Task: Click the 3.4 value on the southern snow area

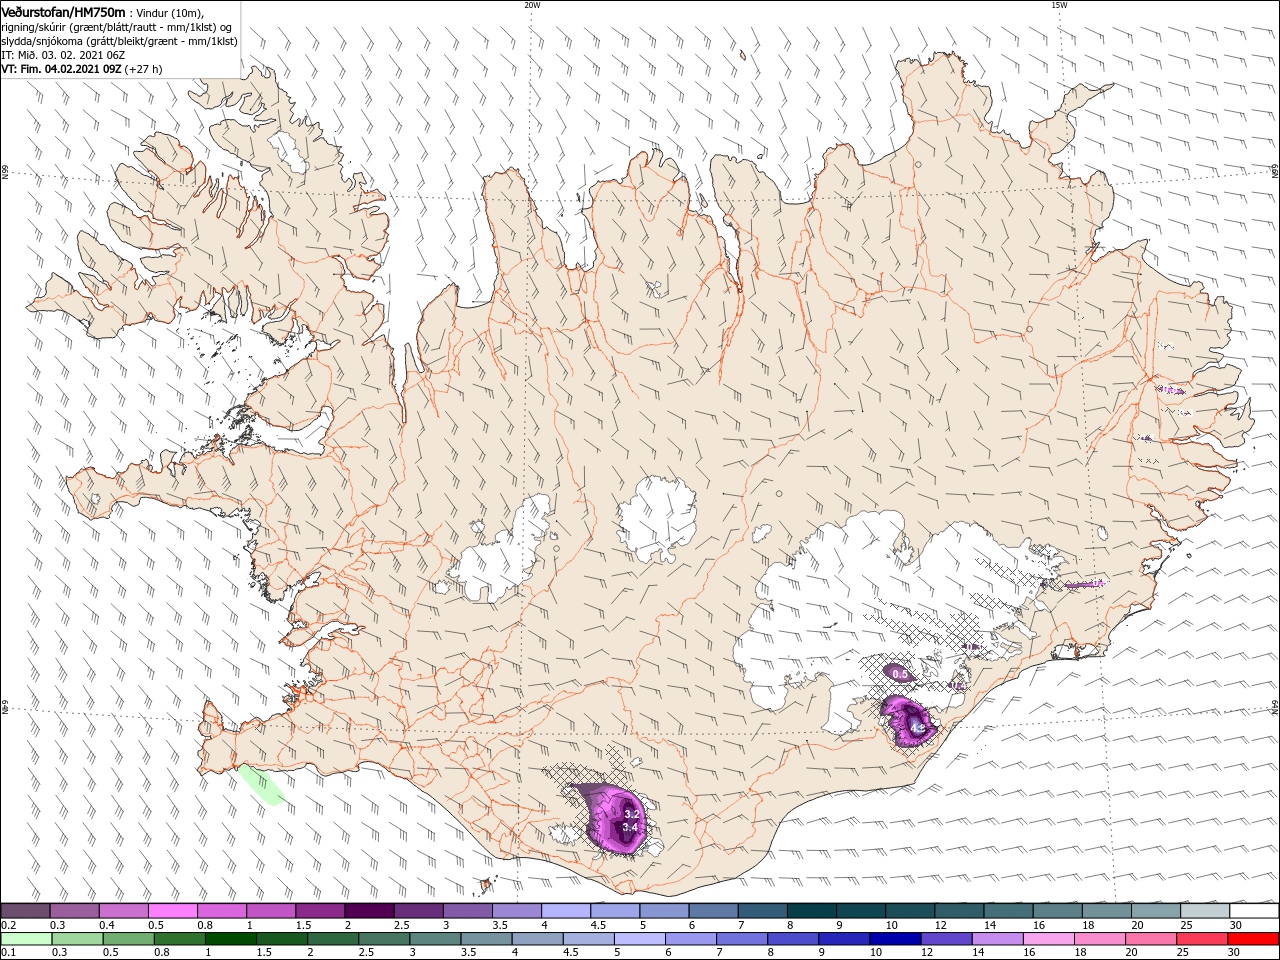Action: 630,827
